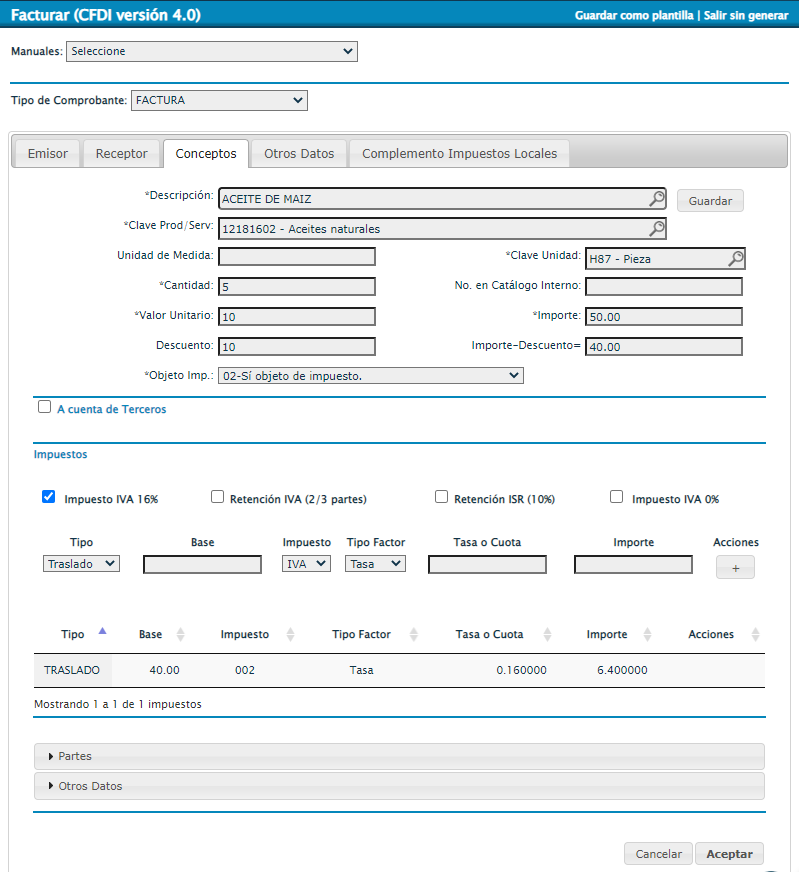799x872 pixels.
Task: Switch to the Emisor tab
Action: click(48, 153)
